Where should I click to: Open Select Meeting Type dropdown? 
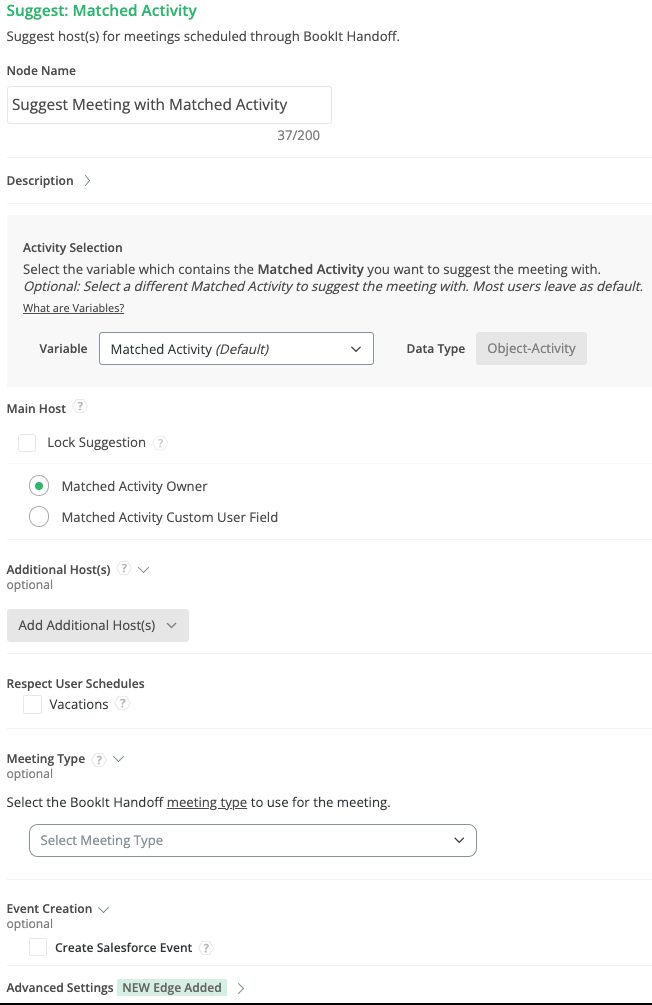coord(253,840)
